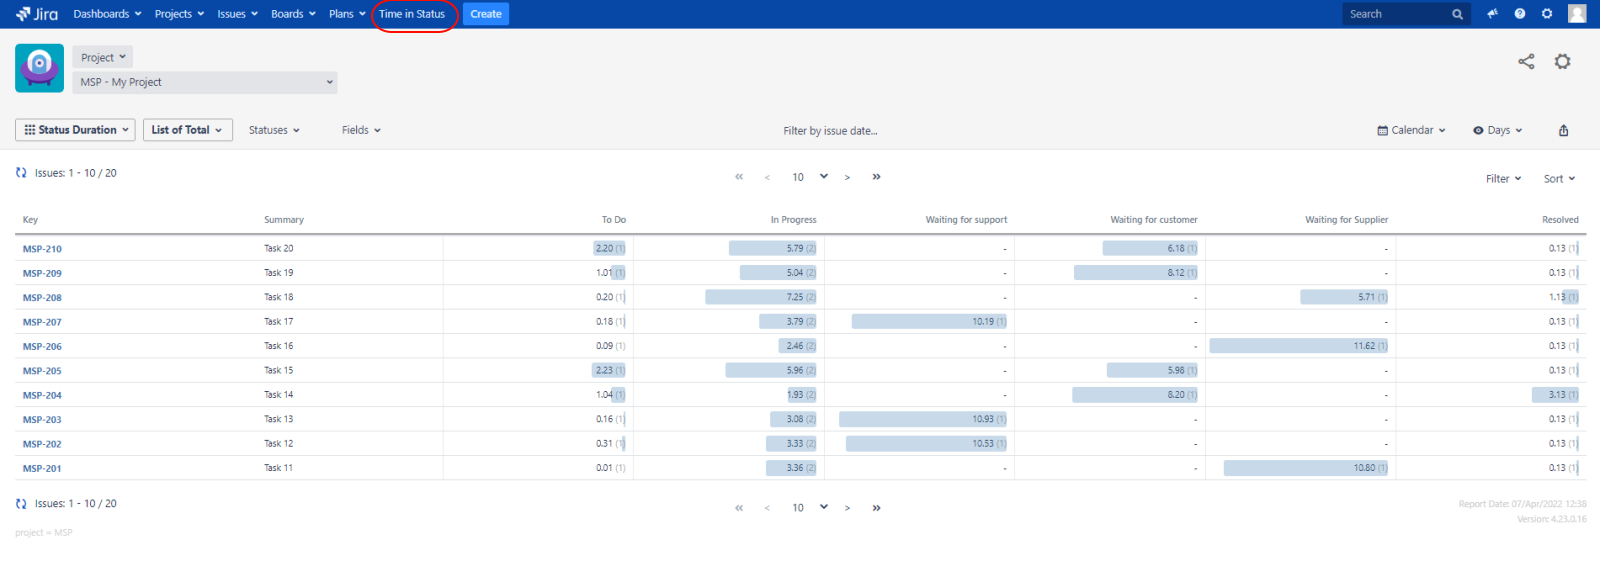Screen dimensions: 1600x561
Task: Open Jira administration gear in top bar
Action: tap(1547, 14)
